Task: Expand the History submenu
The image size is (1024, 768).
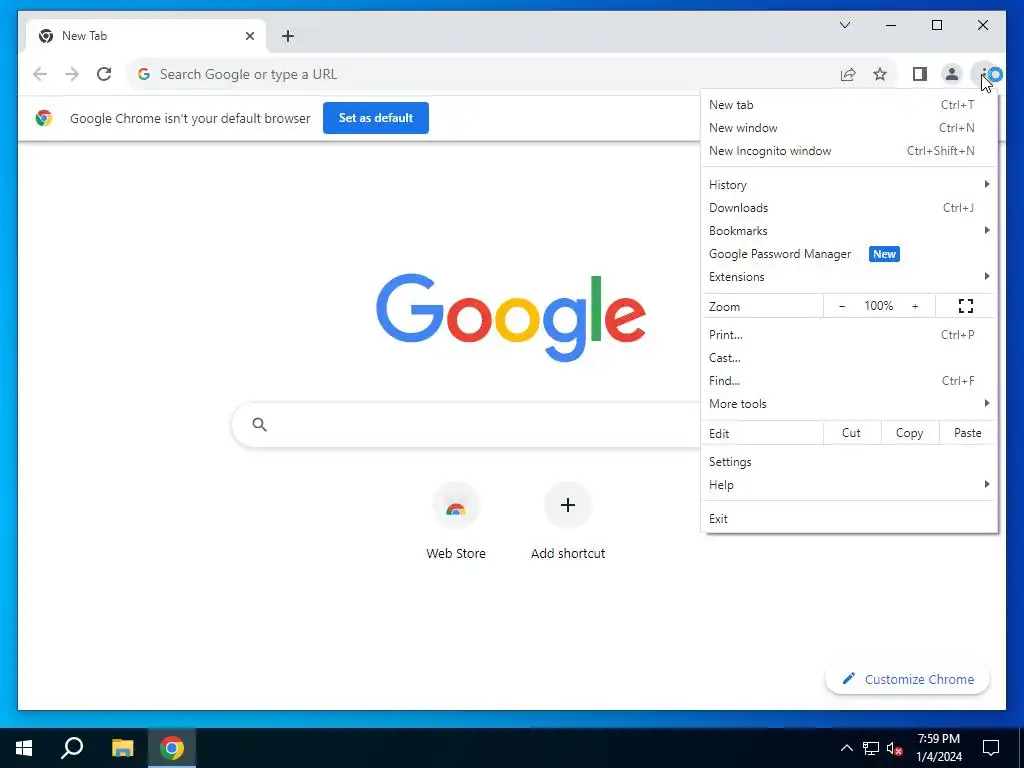Action: [849, 185]
